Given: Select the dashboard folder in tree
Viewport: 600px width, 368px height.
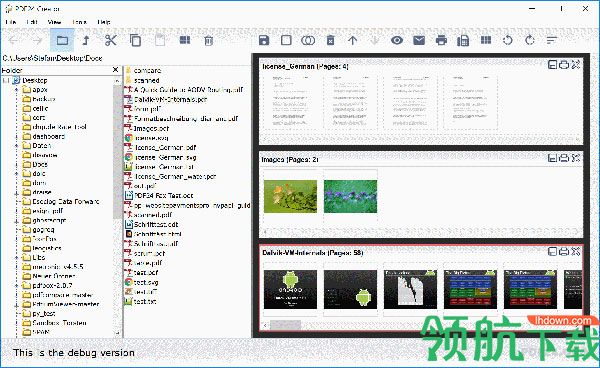Looking at the screenshot, I should tap(48, 136).
